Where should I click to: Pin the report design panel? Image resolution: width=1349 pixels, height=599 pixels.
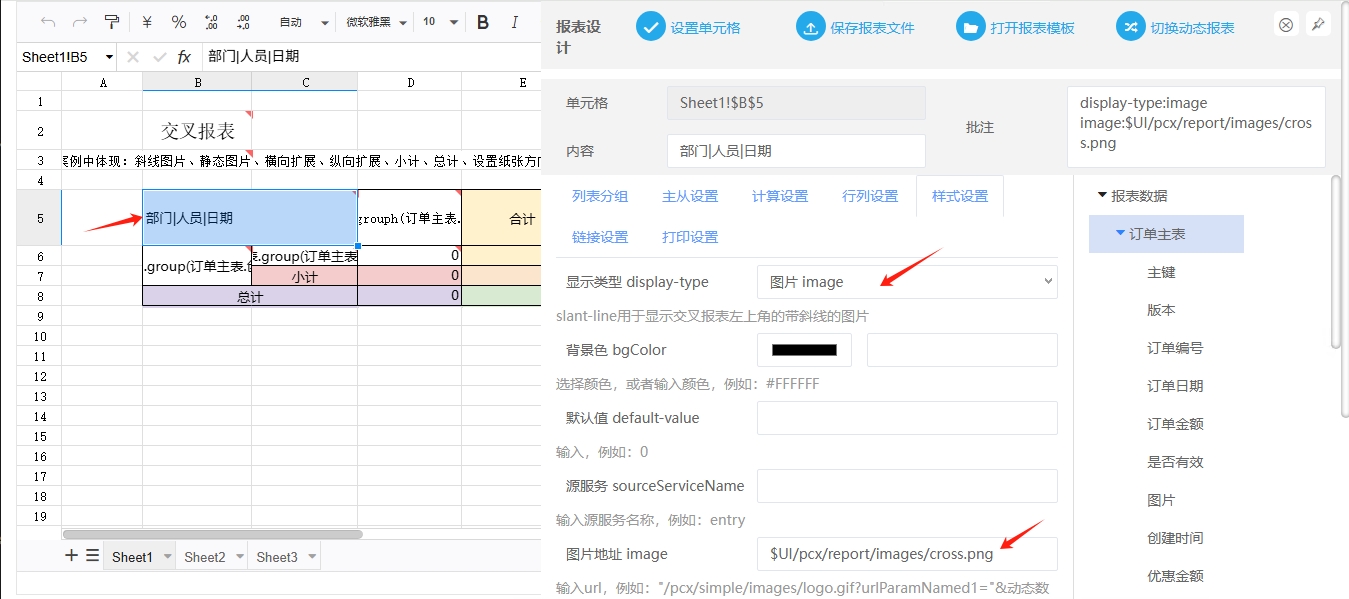pyautogui.click(x=1318, y=25)
